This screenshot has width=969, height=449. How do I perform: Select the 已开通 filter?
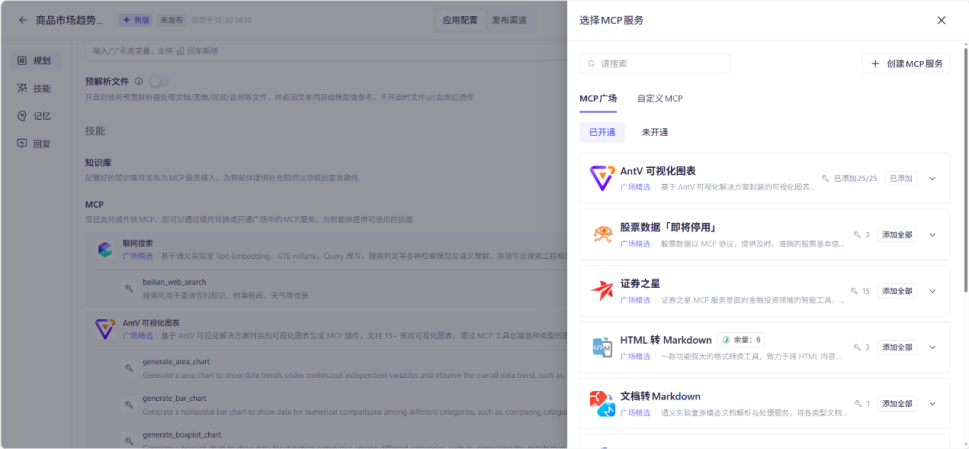pyautogui.click(x=602, y=132)
